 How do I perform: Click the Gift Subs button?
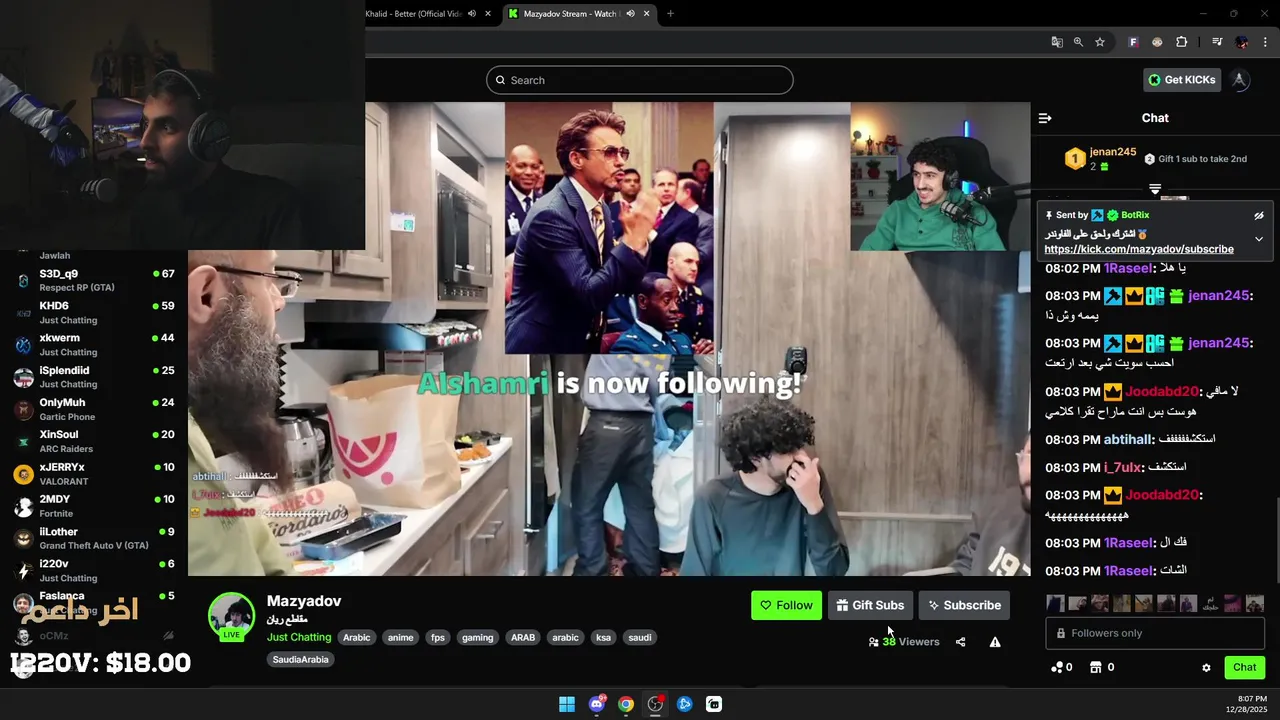point(870,605)
